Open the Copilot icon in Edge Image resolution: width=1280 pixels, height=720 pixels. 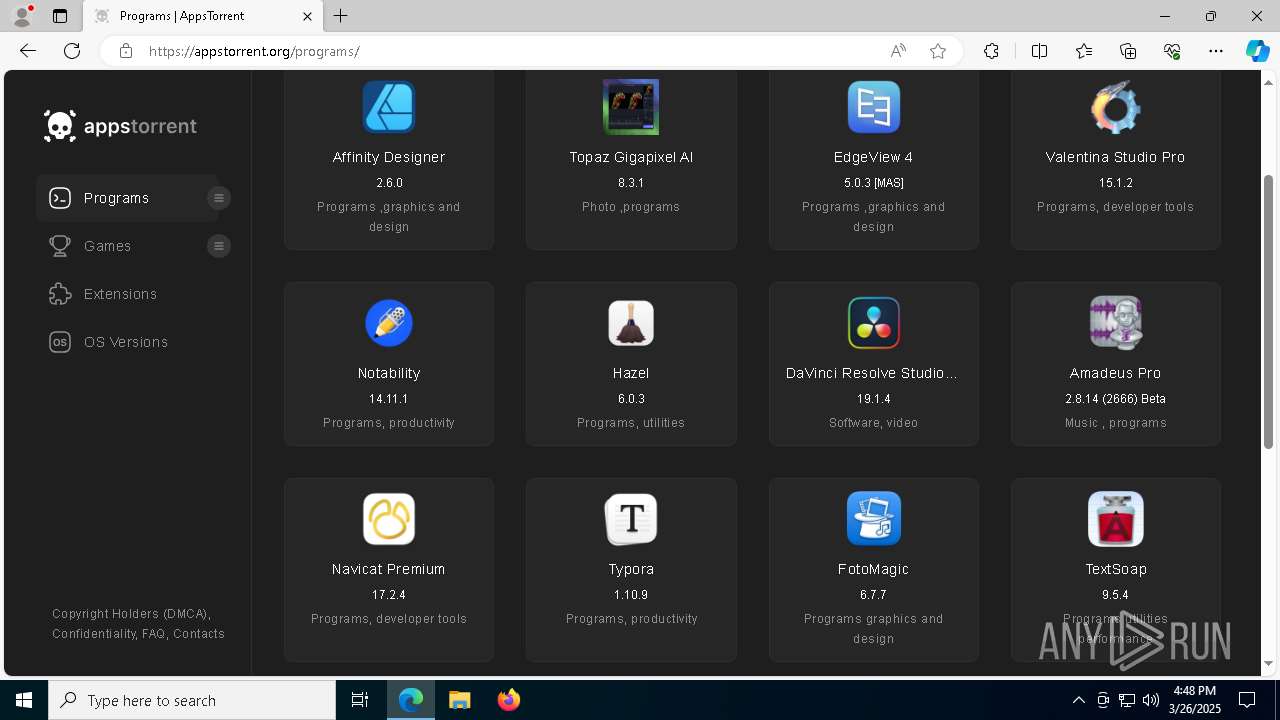1257,51
